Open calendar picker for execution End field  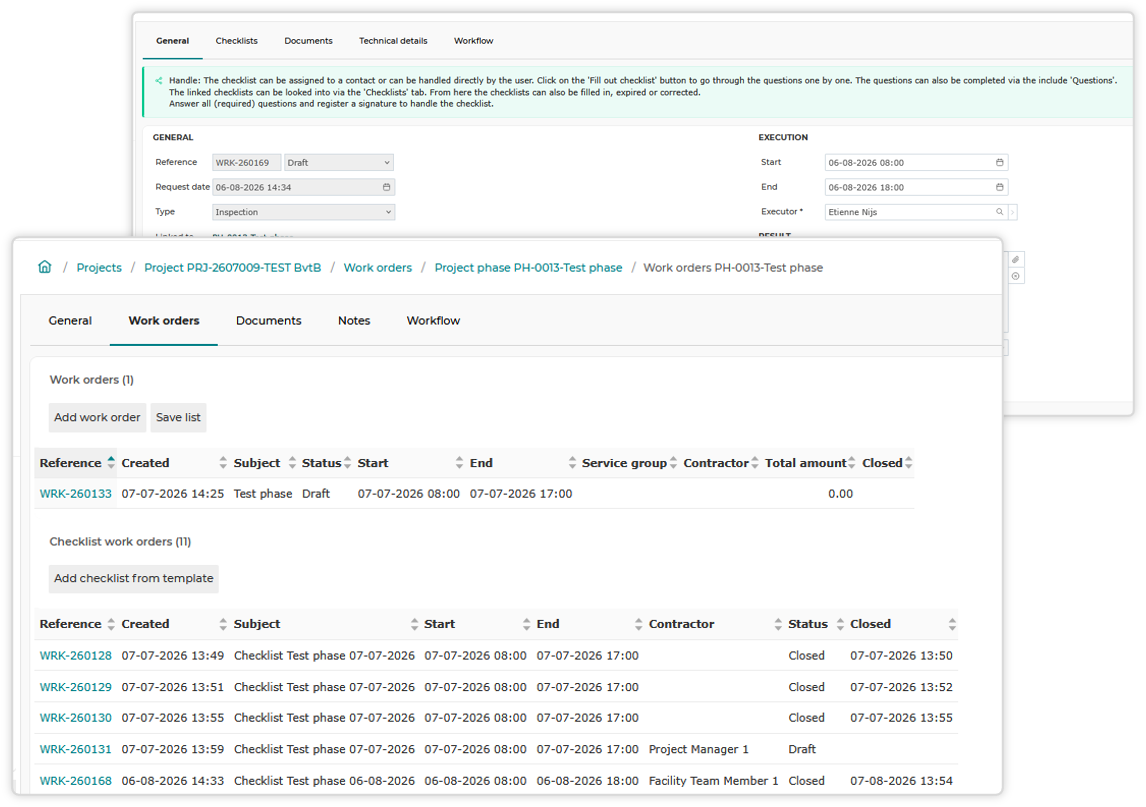click(1000, 187)
